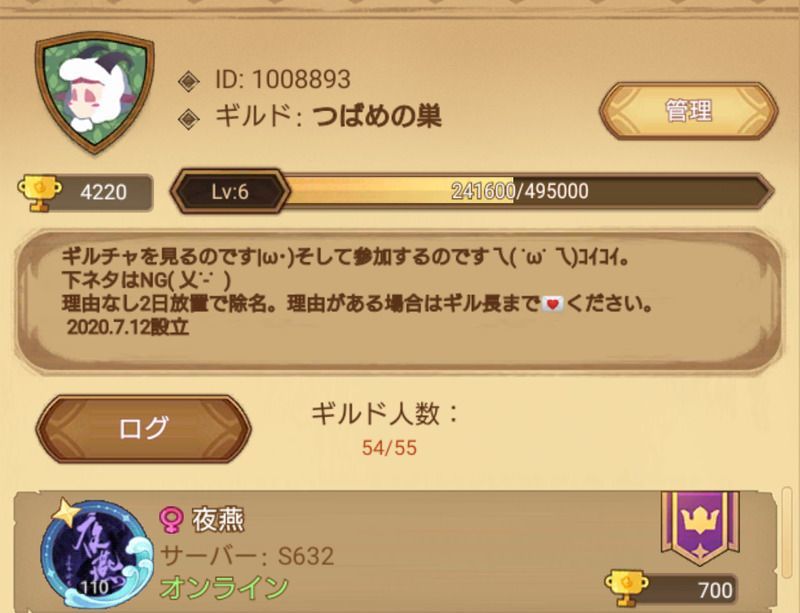The height and width of the screenshot is (613, 800).
Task: Tap the Lv:6 level badge
Action: coord(230,191)
